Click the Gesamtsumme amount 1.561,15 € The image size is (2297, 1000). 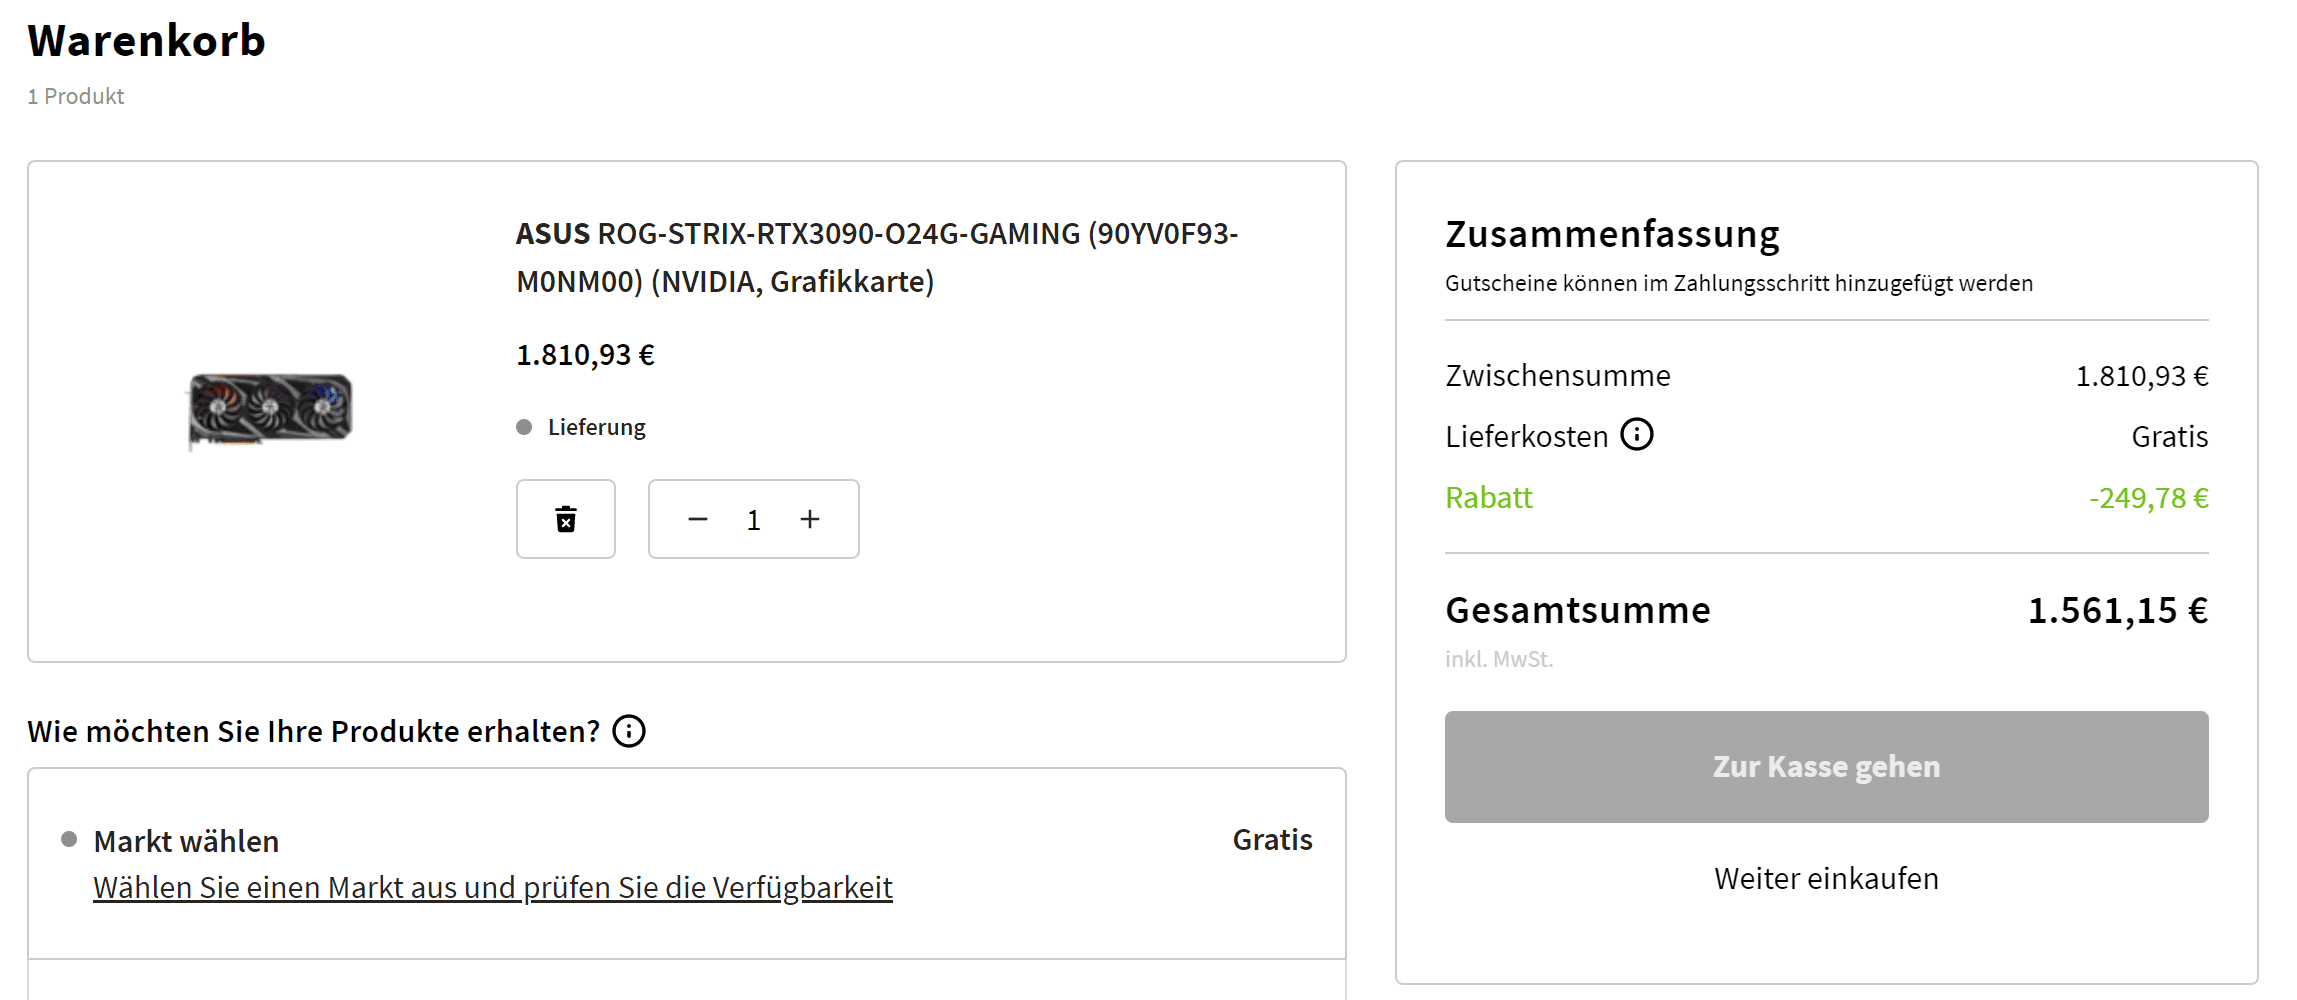pyautogui.click(x=2117, y=610)
